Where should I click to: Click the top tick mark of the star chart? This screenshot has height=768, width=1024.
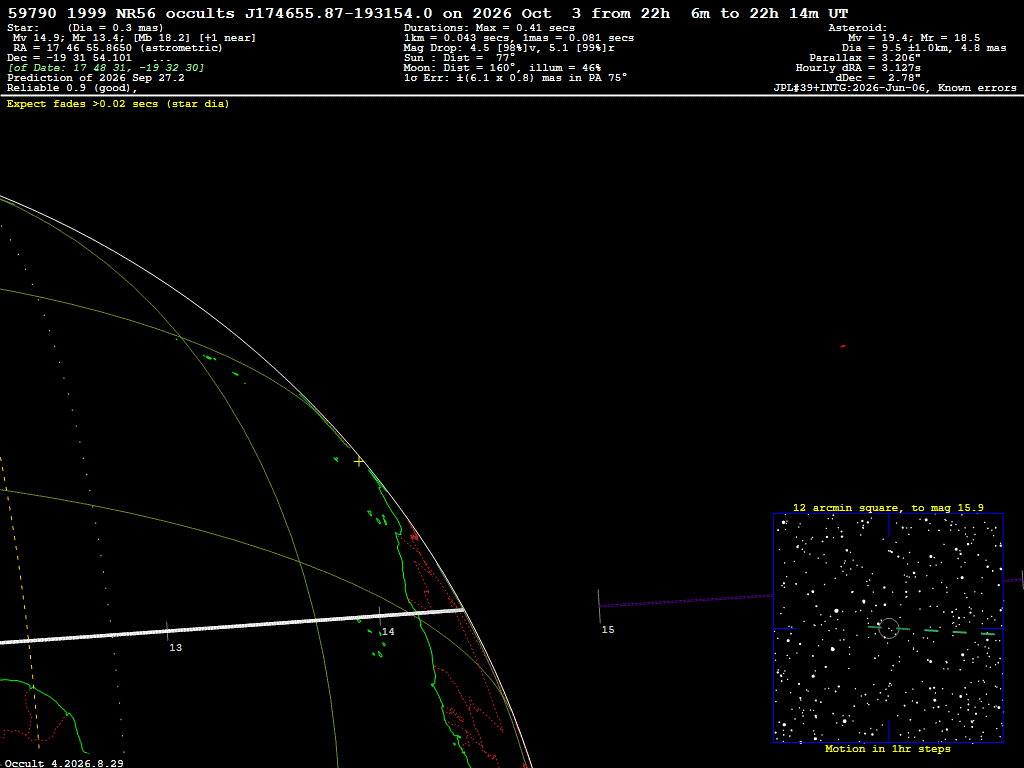click(888, 525)
